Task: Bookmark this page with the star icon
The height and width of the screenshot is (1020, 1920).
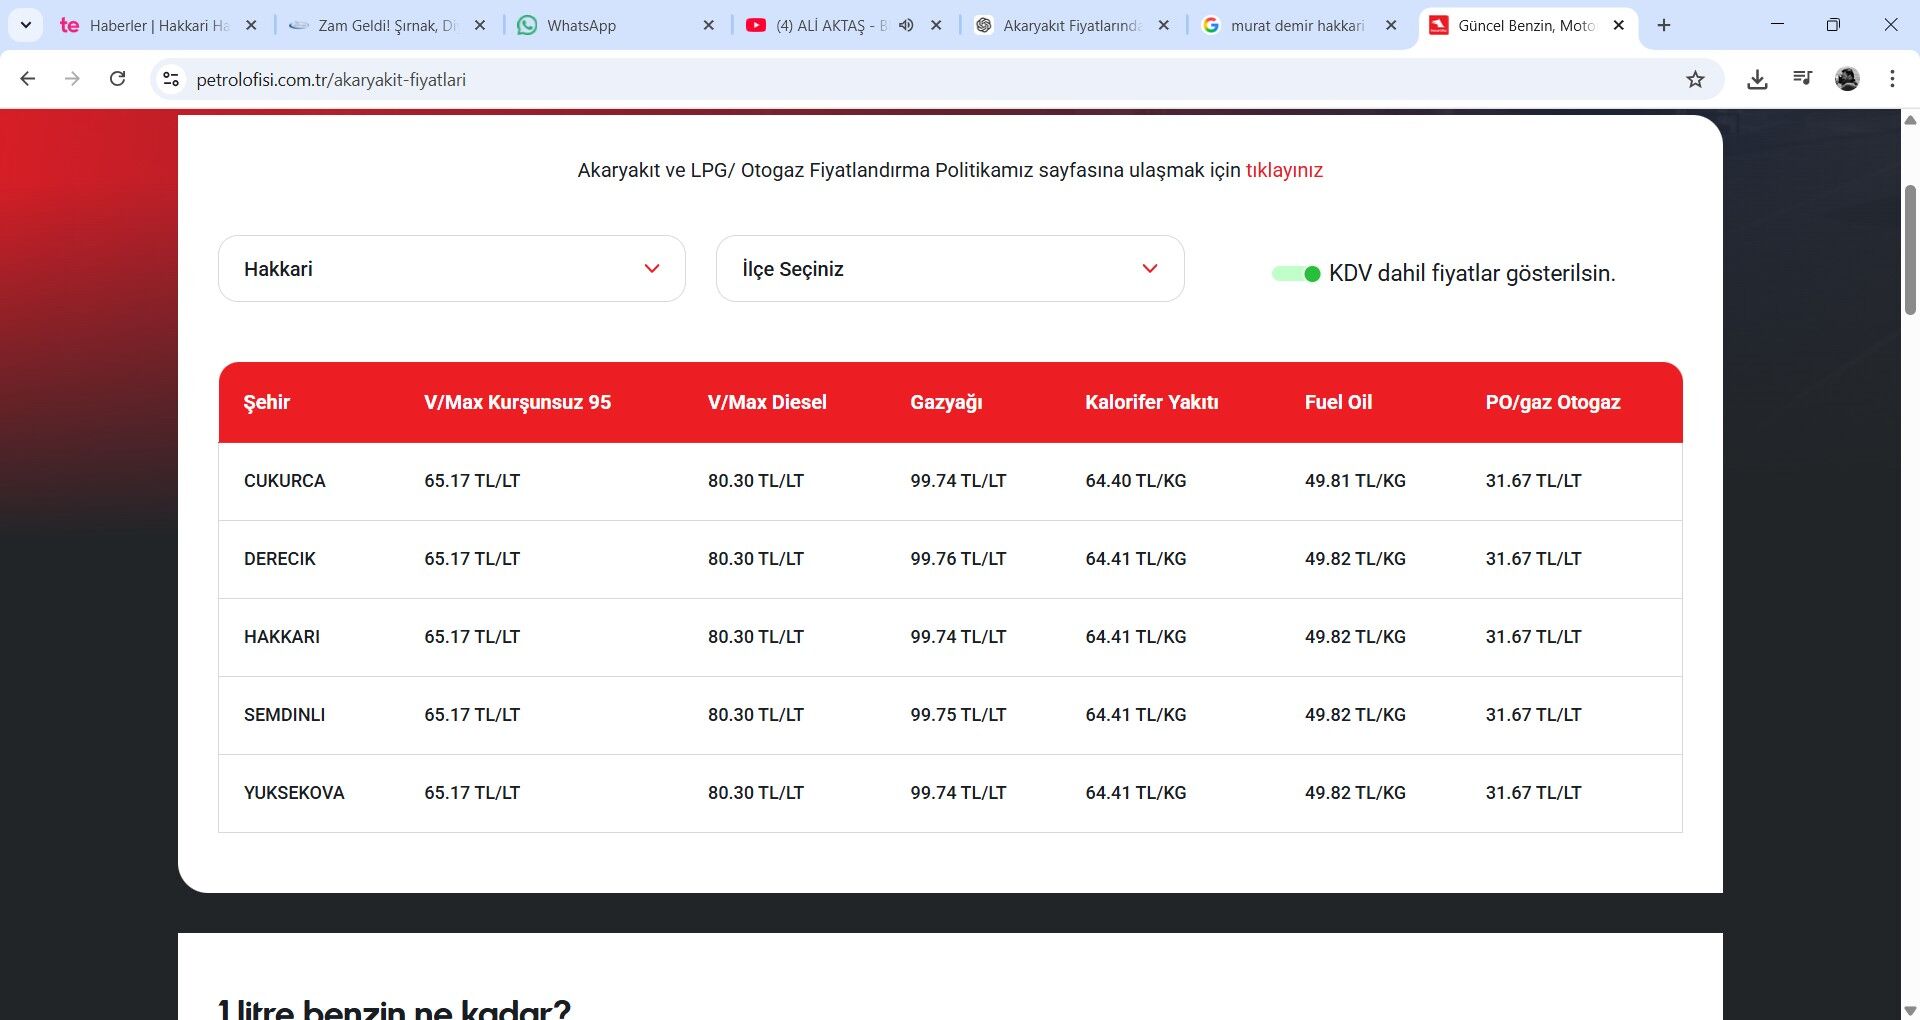Action: [1695, 79]
